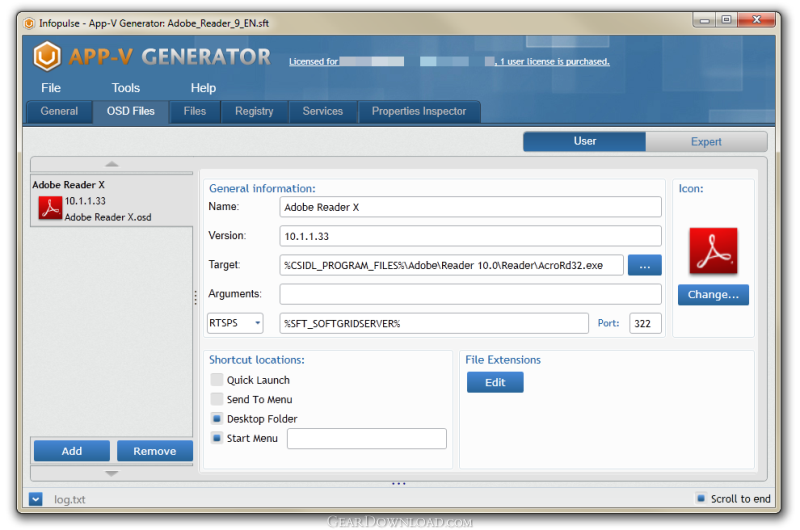Viewport: 800px width, 530px height.
Task: Switch to Expert mode
Action: [706, 141]
